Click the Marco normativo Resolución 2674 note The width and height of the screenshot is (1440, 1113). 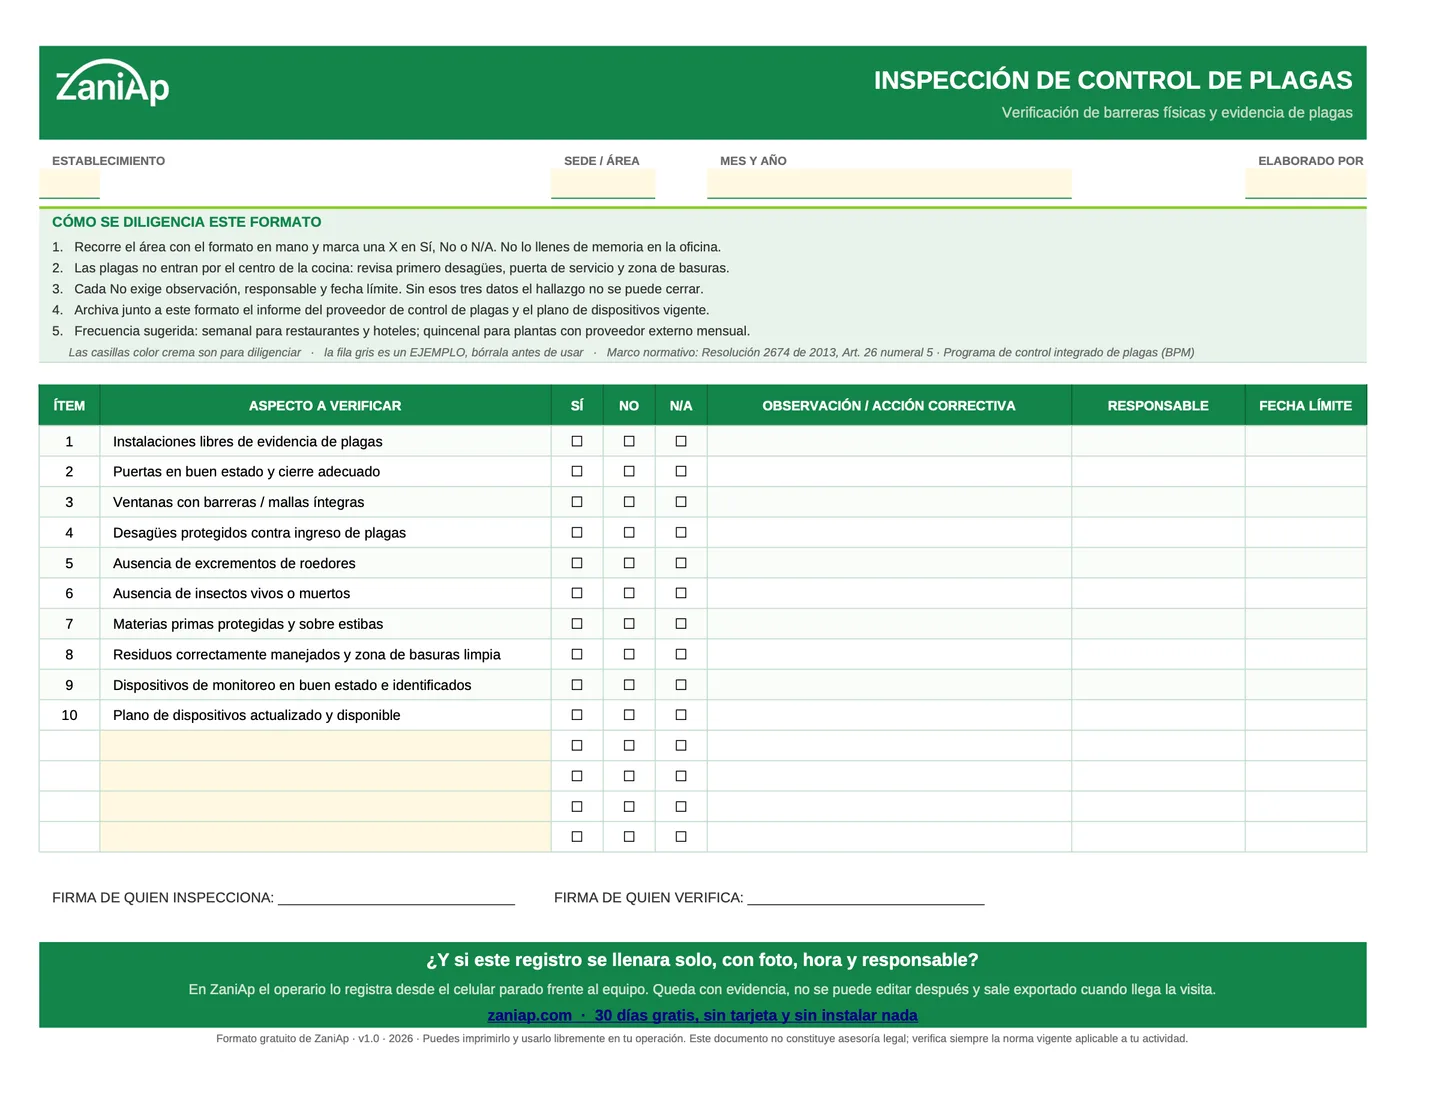click(900, 352)
